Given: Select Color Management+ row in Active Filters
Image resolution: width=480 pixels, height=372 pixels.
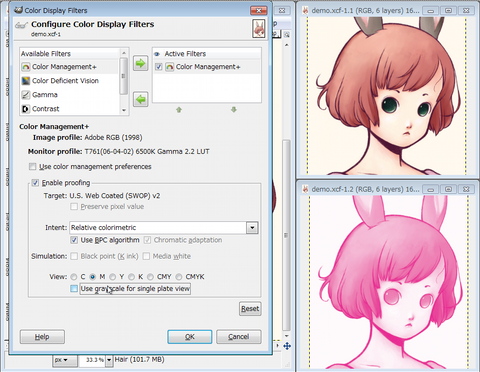Looking at the screenshot, I should [x=207, y=67].
